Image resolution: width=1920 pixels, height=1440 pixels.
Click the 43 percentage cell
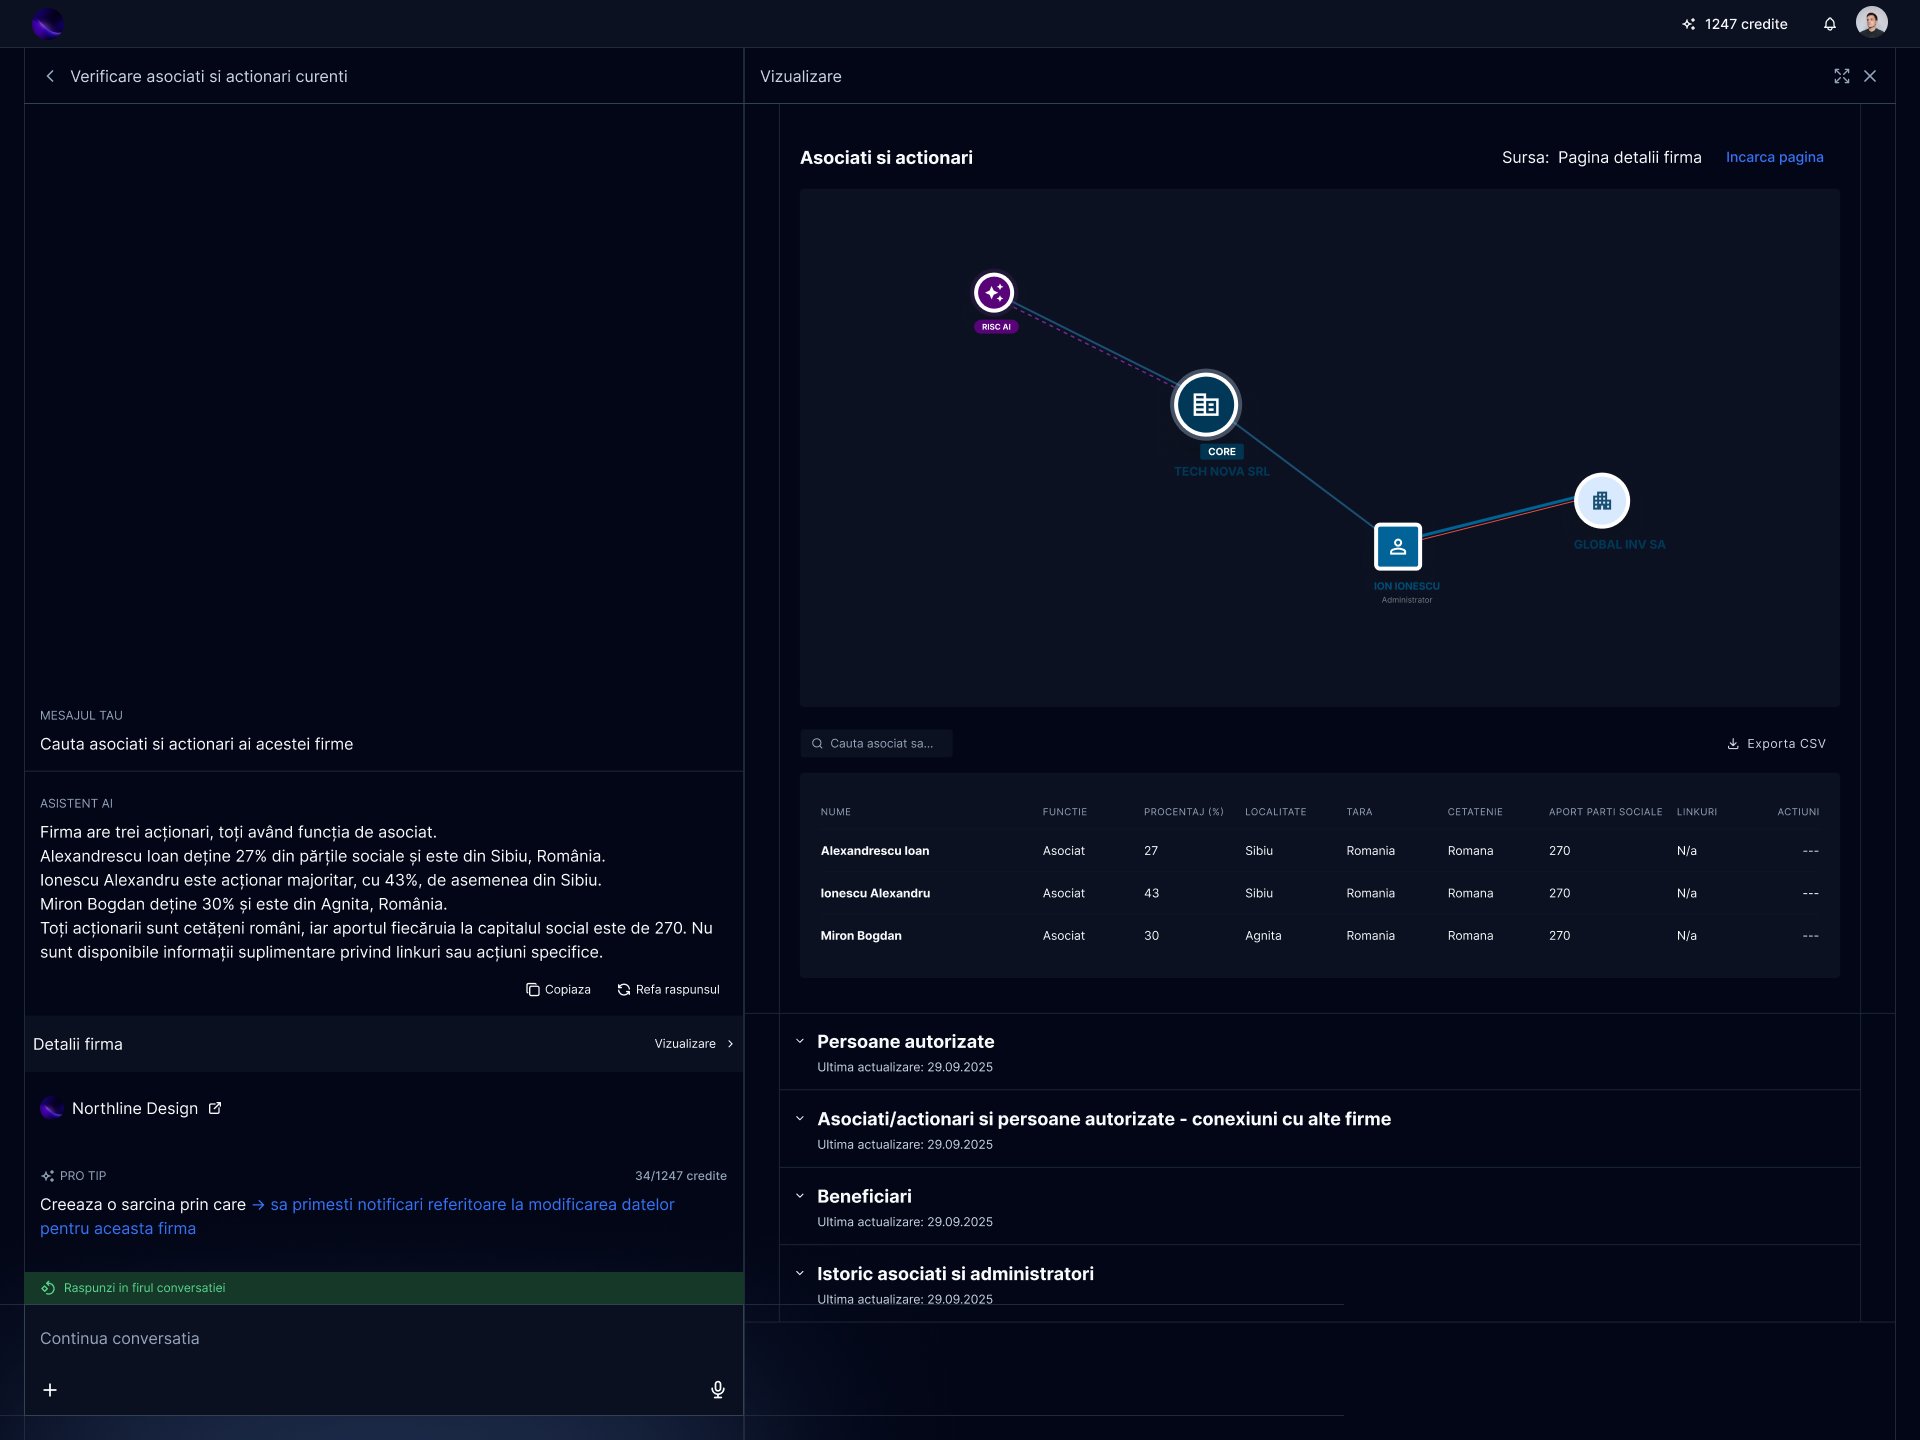(x=1151, y=894)
